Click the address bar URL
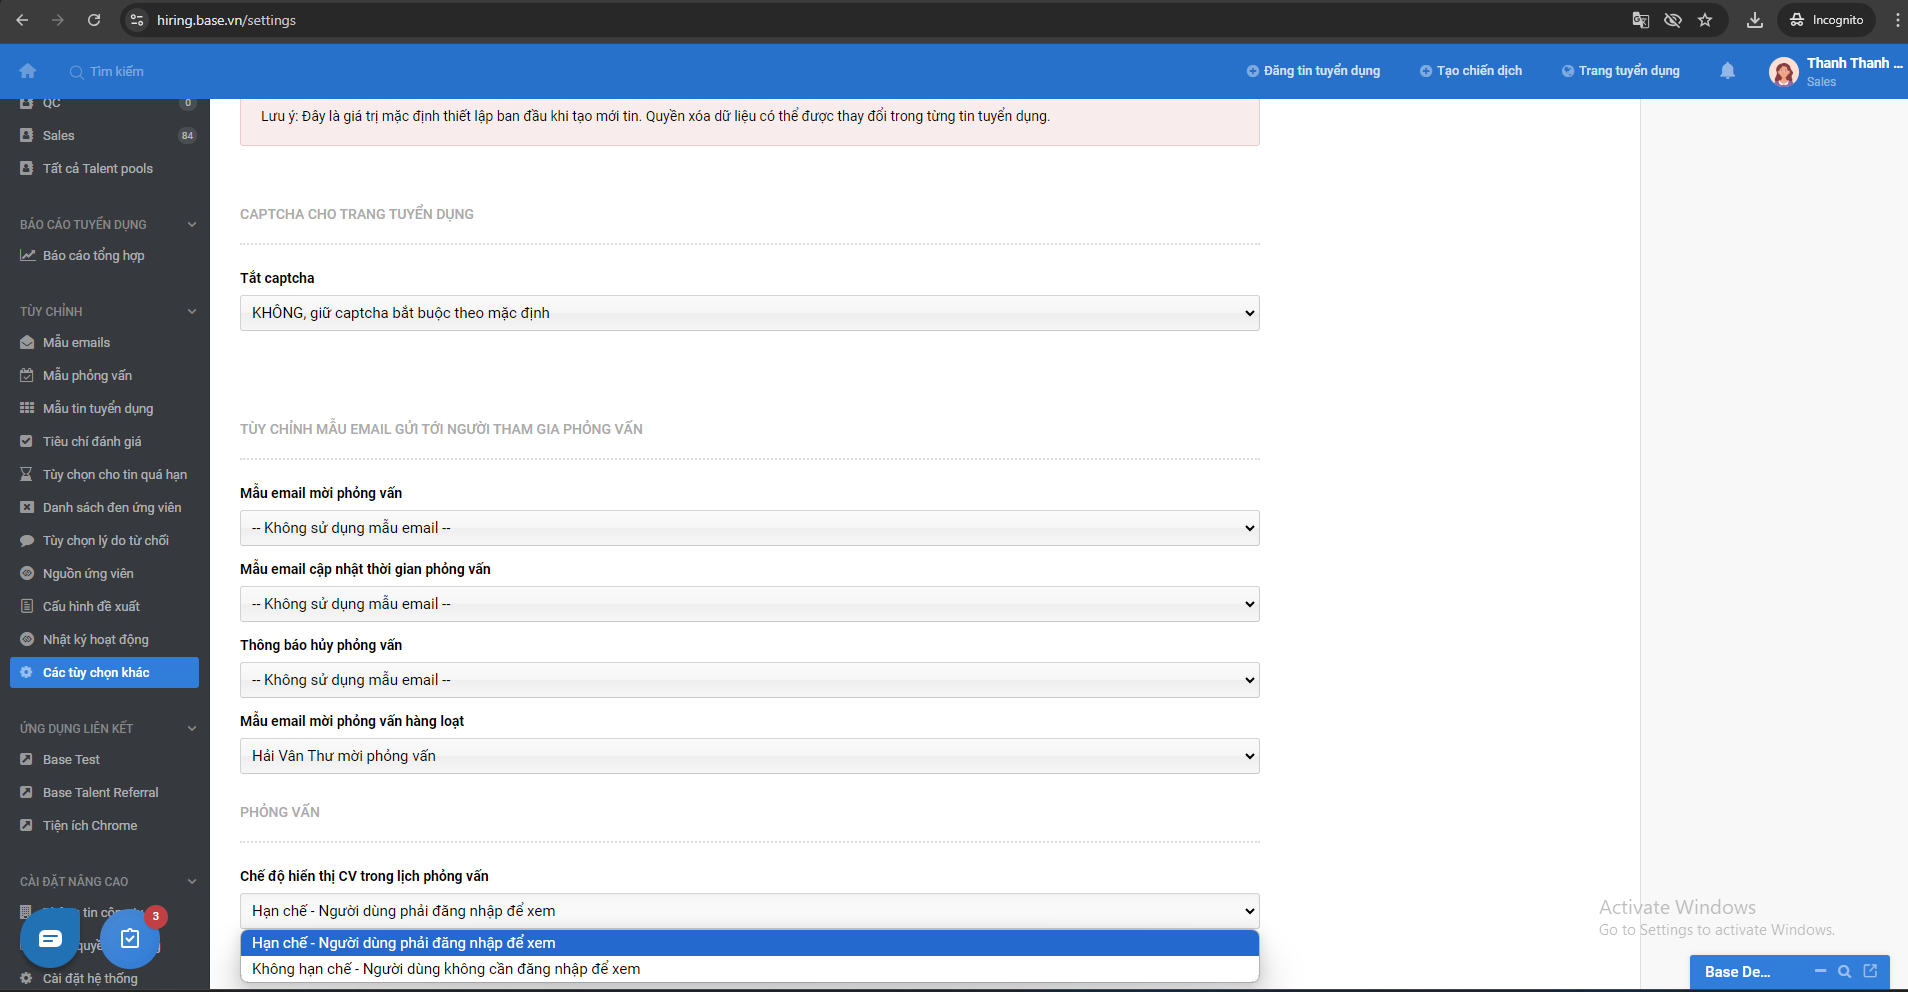The image size is (1908, 992). pyautogui.click(x=226, y=20)
